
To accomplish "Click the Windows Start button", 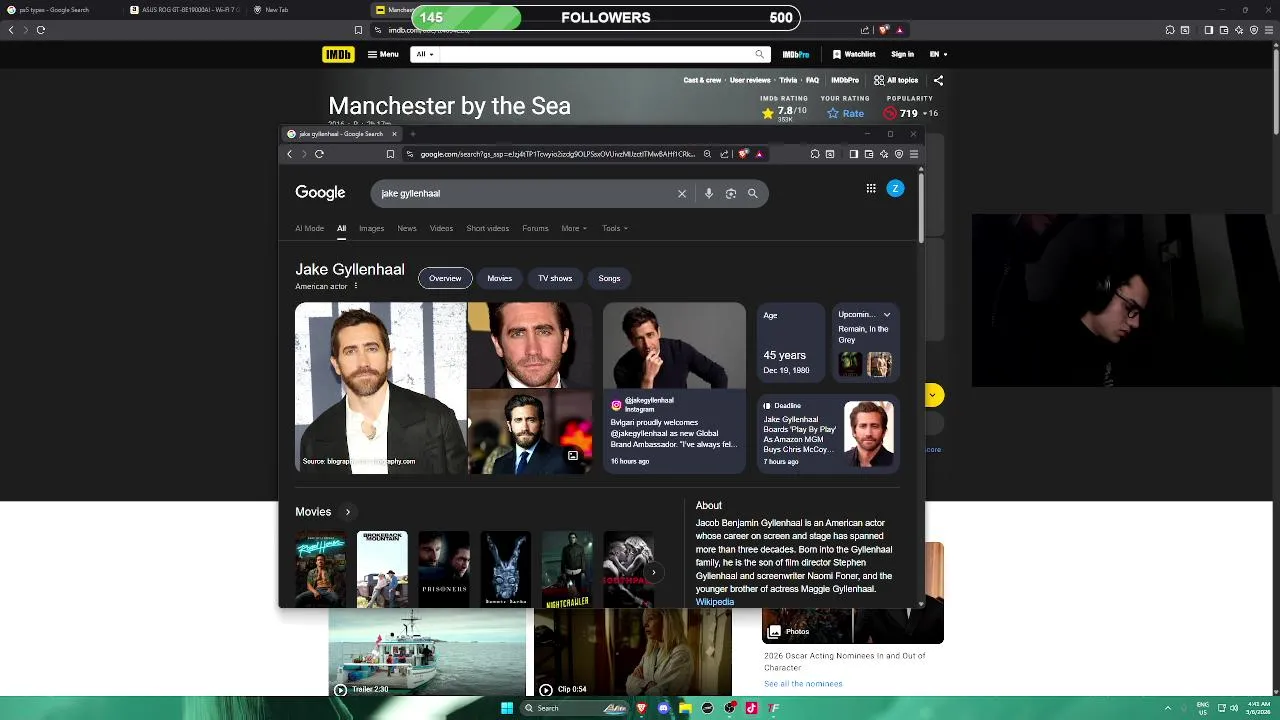I will tap(507, 708).
